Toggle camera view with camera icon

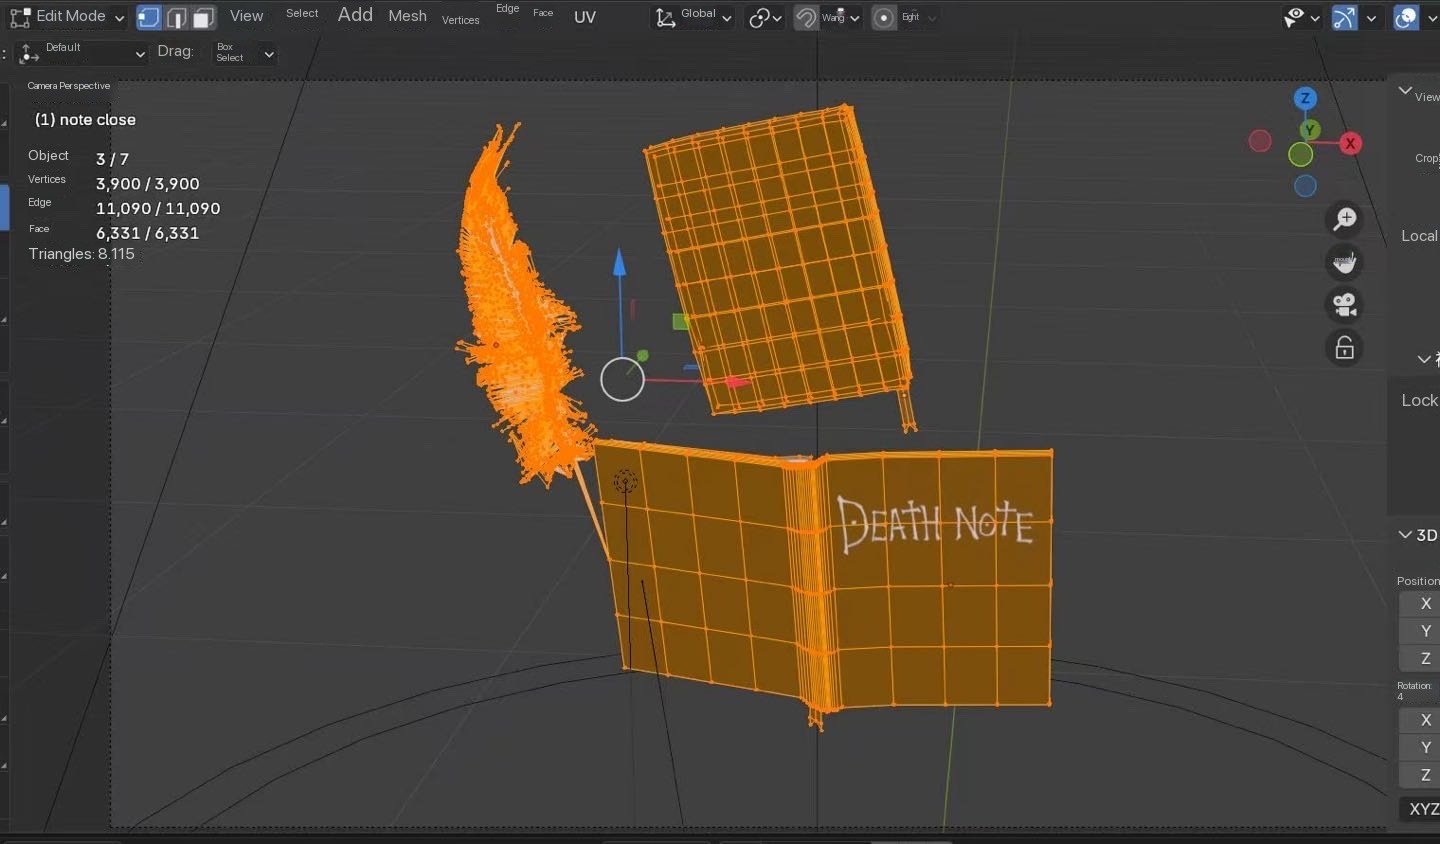coord(1345,305)
